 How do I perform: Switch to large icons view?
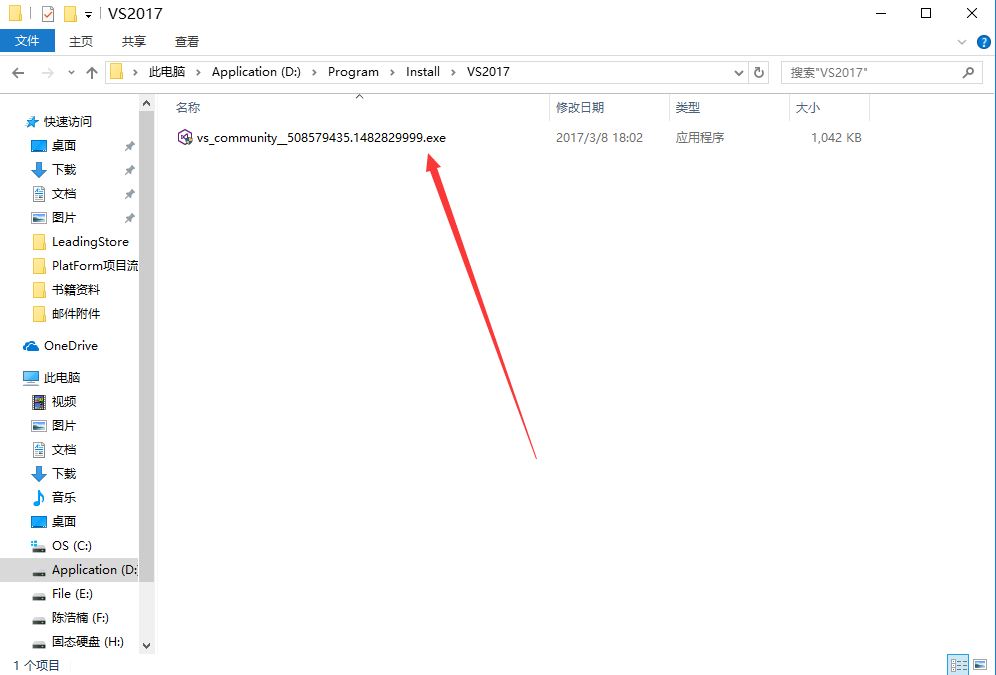tap(980, 665)
